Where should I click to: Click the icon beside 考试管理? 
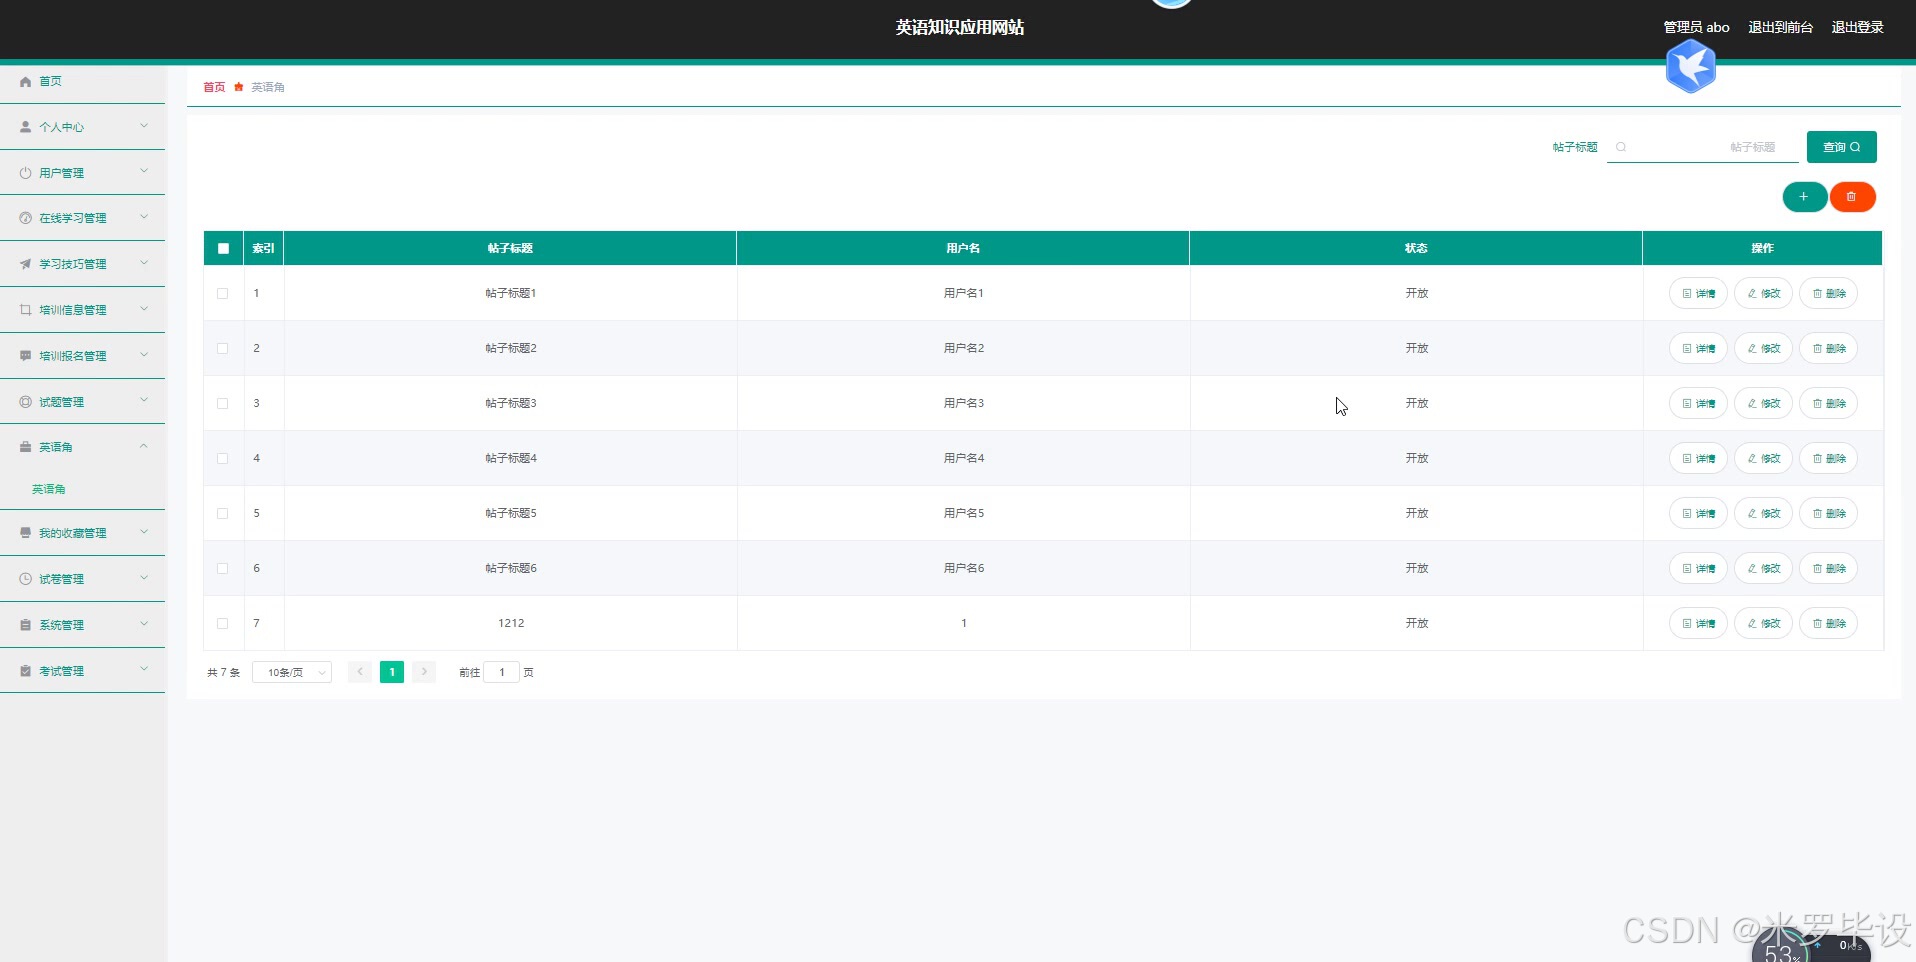[26, 671]
